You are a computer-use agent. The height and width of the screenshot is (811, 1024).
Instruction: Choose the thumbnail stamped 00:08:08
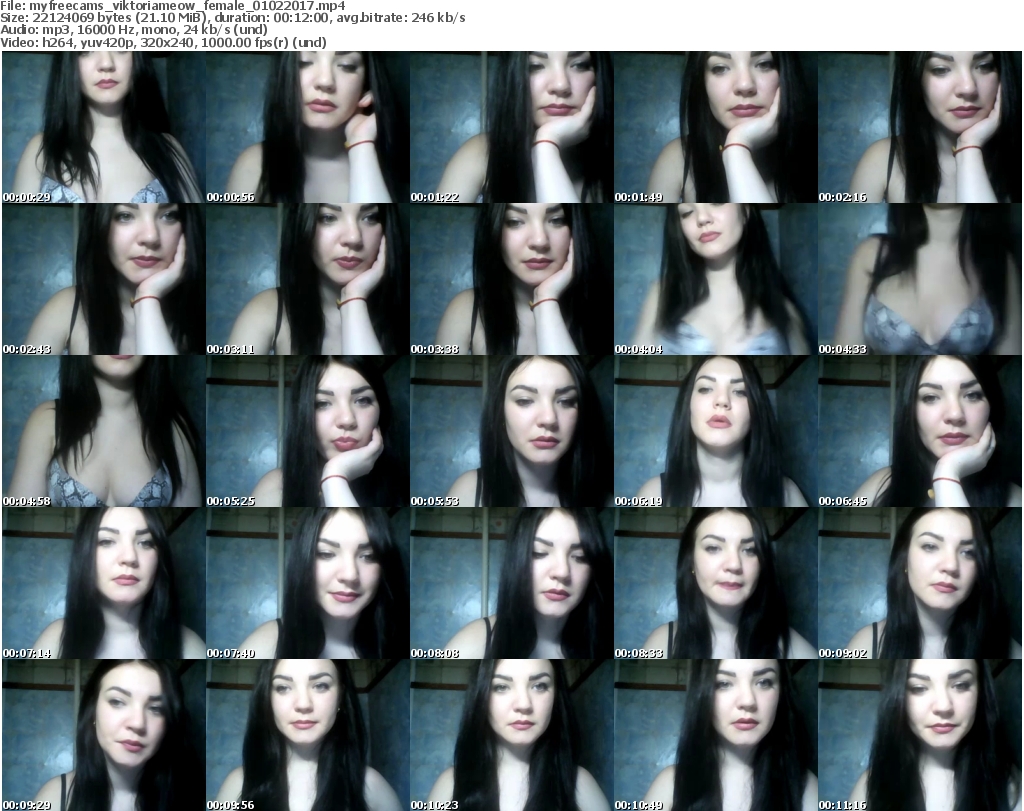point(511,583)
